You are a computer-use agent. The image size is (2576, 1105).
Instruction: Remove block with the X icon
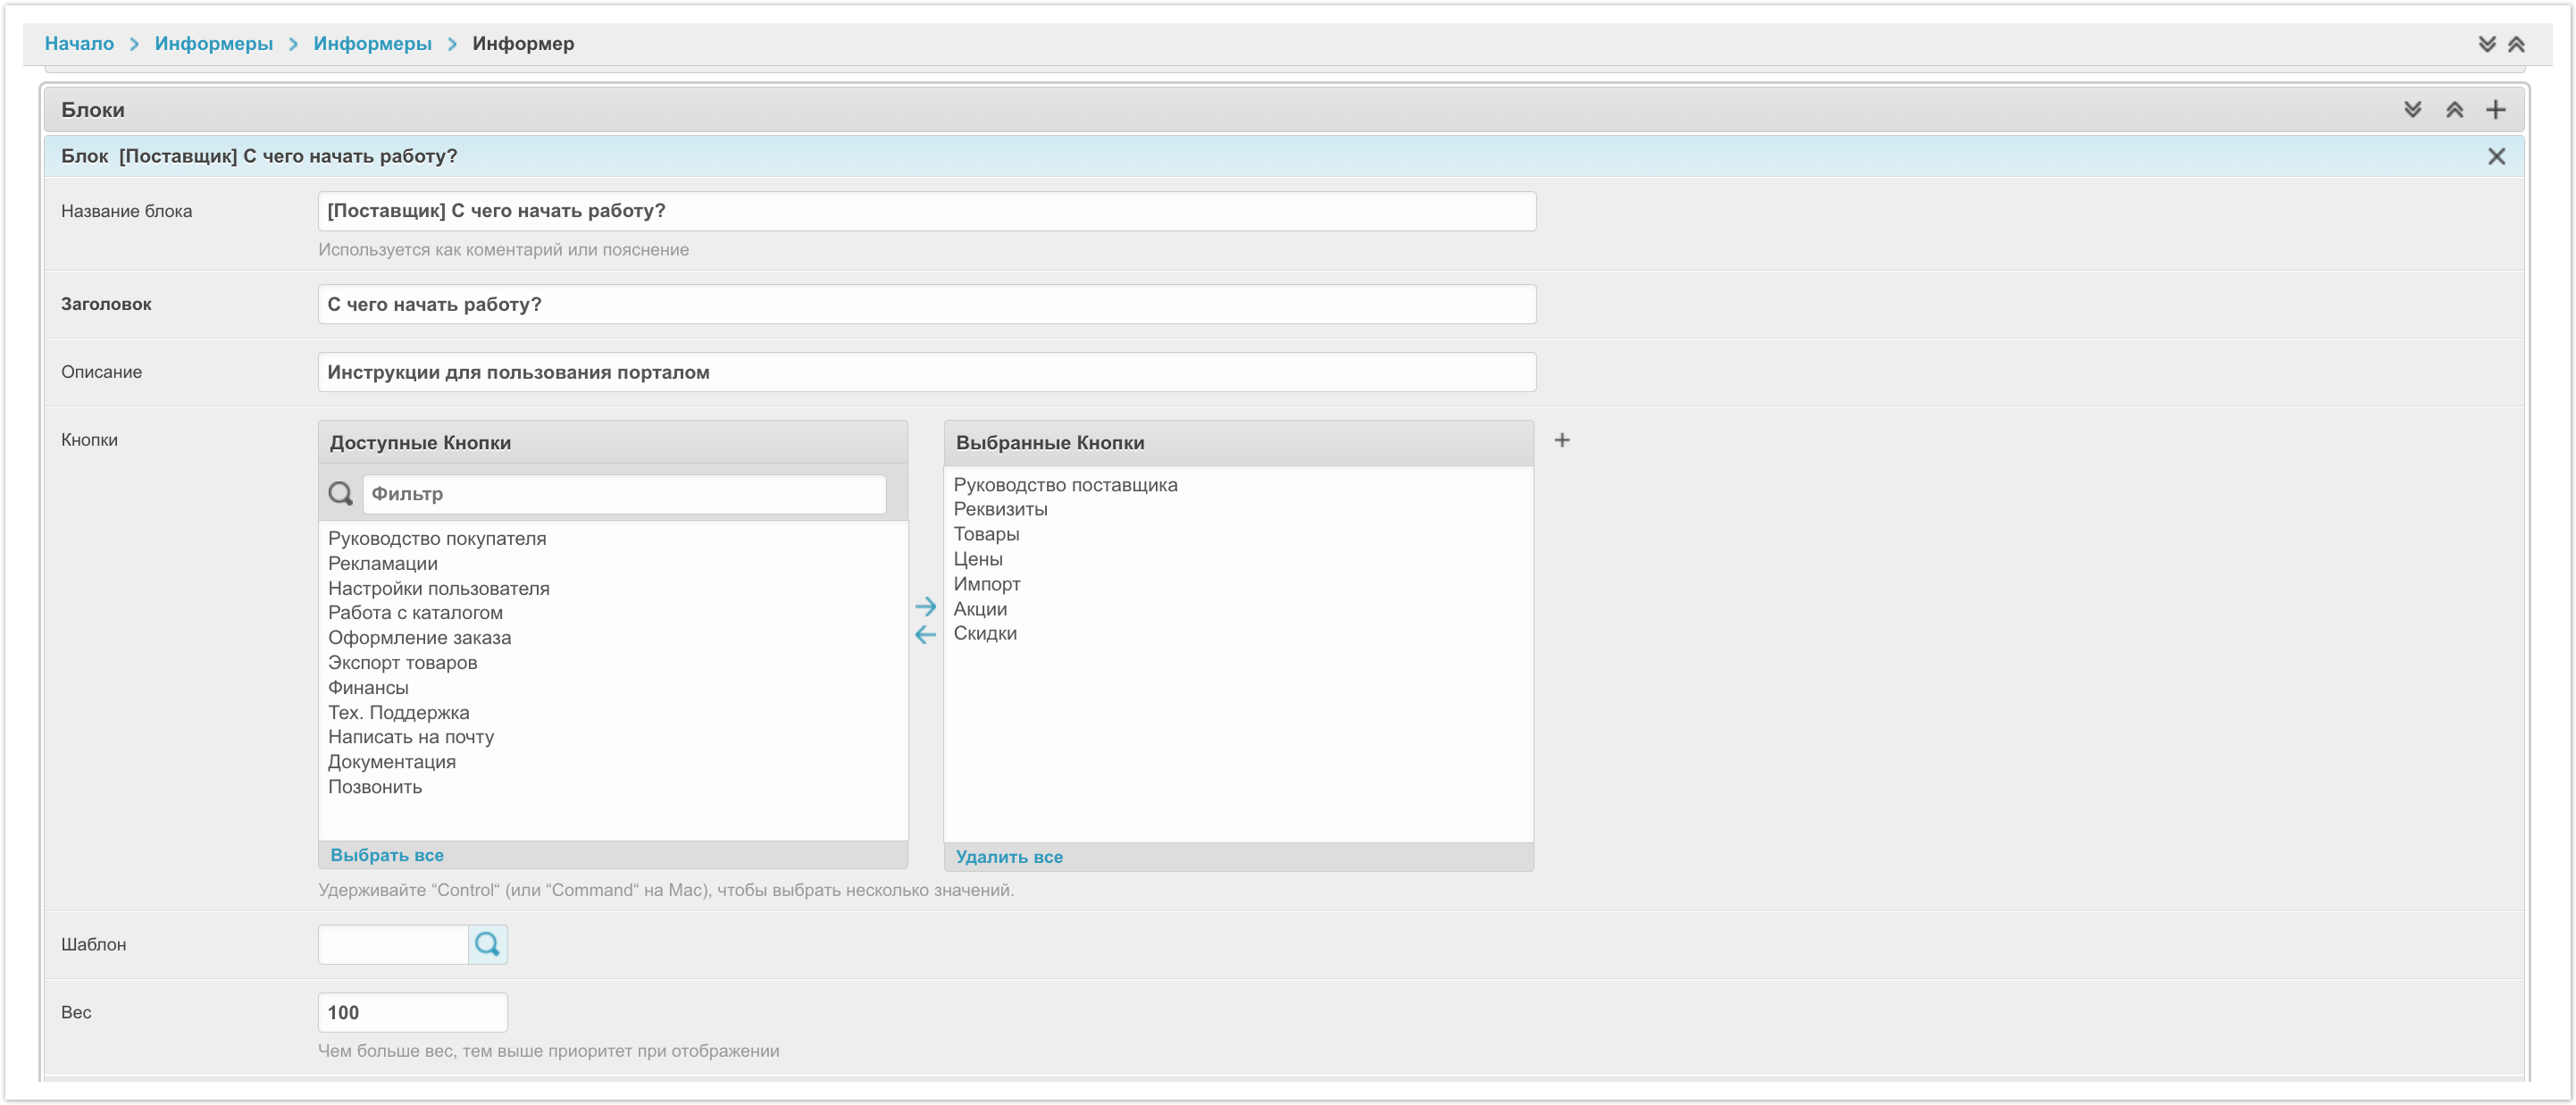[x=2496, y=157]
